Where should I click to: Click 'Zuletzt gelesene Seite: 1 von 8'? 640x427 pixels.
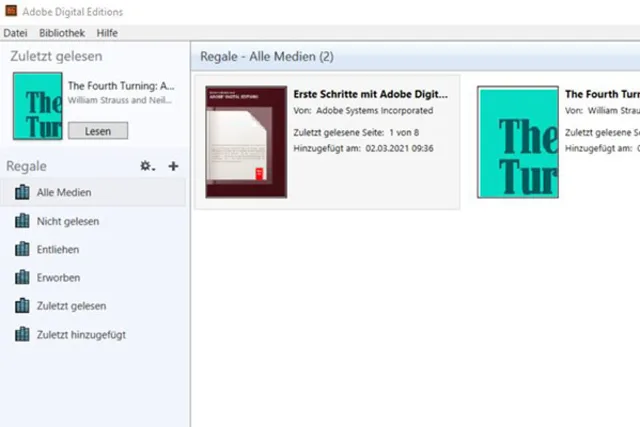(x=356, y=133)
